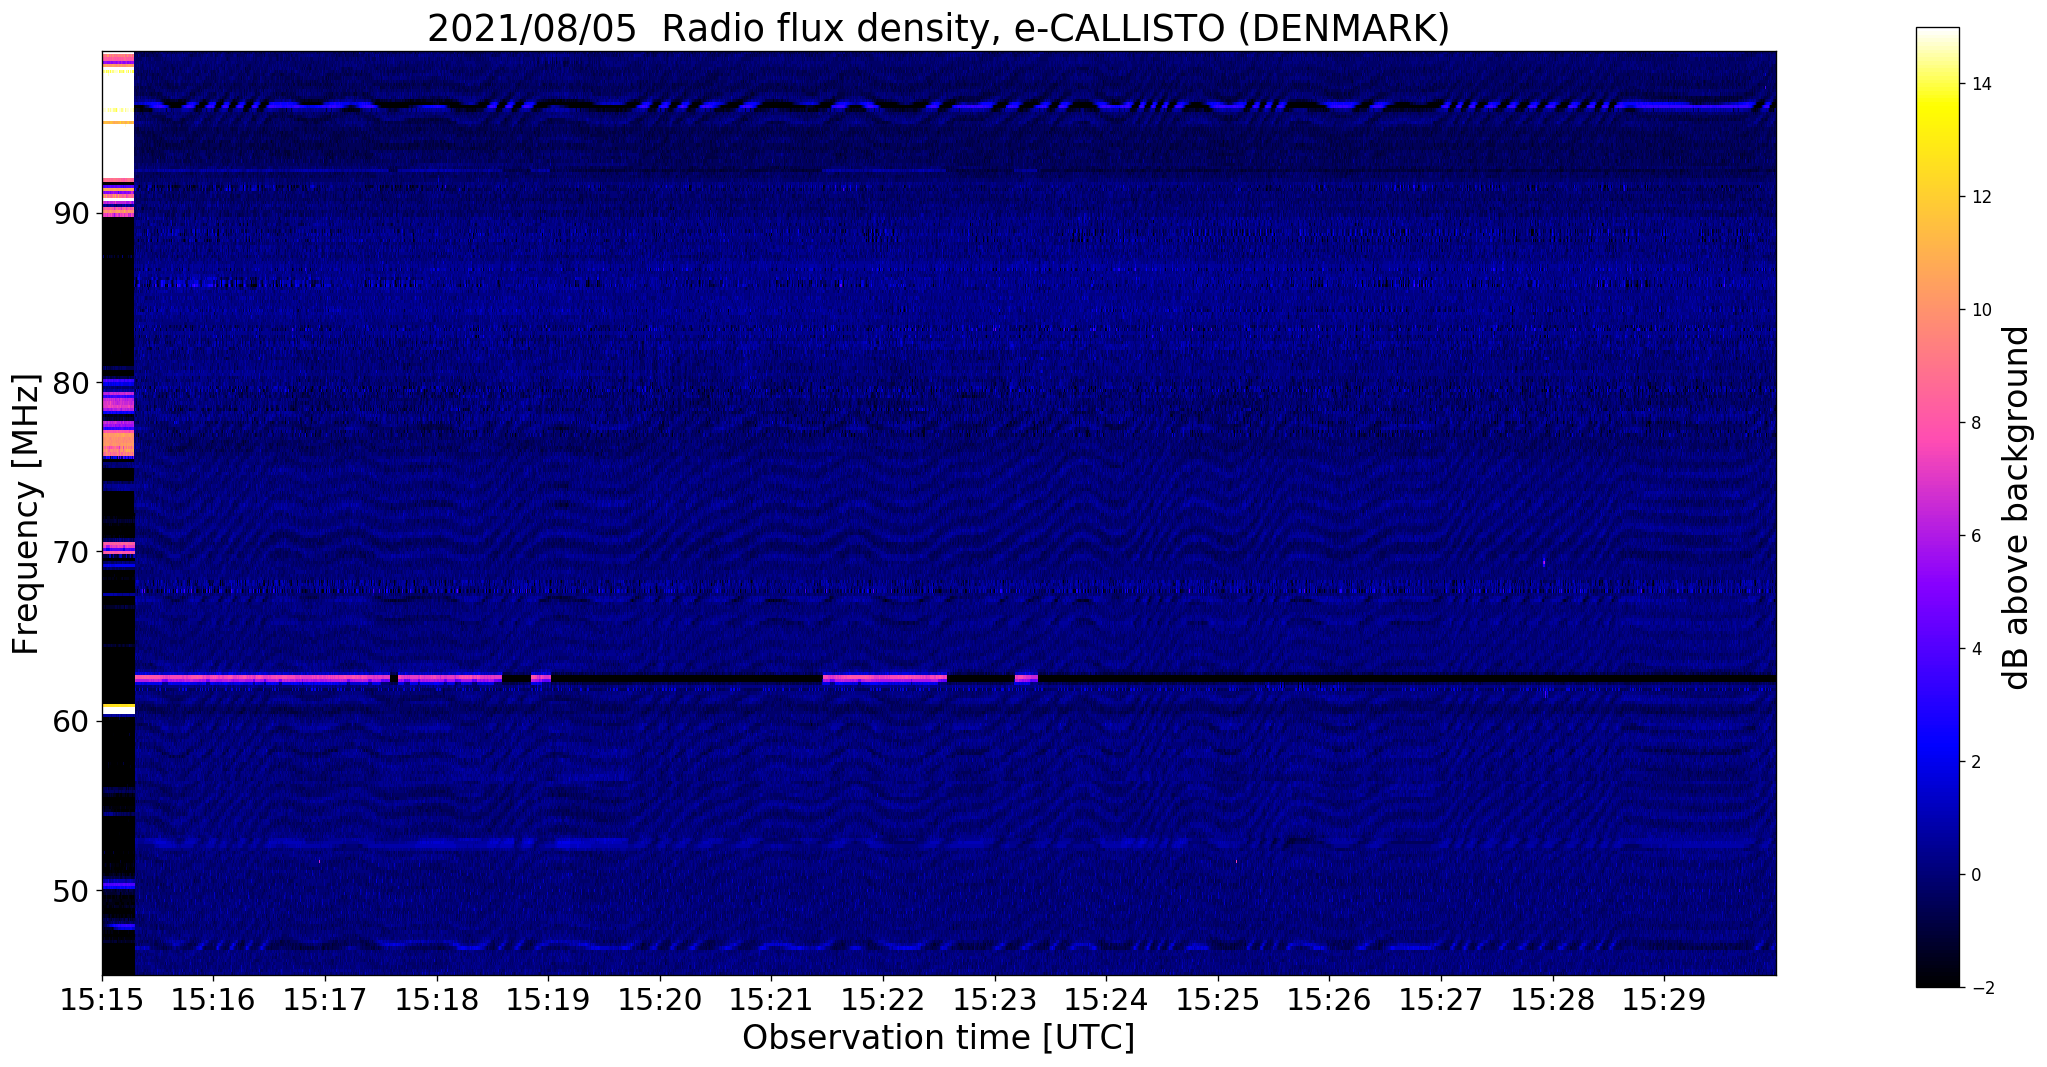Click the orange block near 76 MHz at 15:15
This screenshot has height=1067, width=2047.
click(118, 443)
